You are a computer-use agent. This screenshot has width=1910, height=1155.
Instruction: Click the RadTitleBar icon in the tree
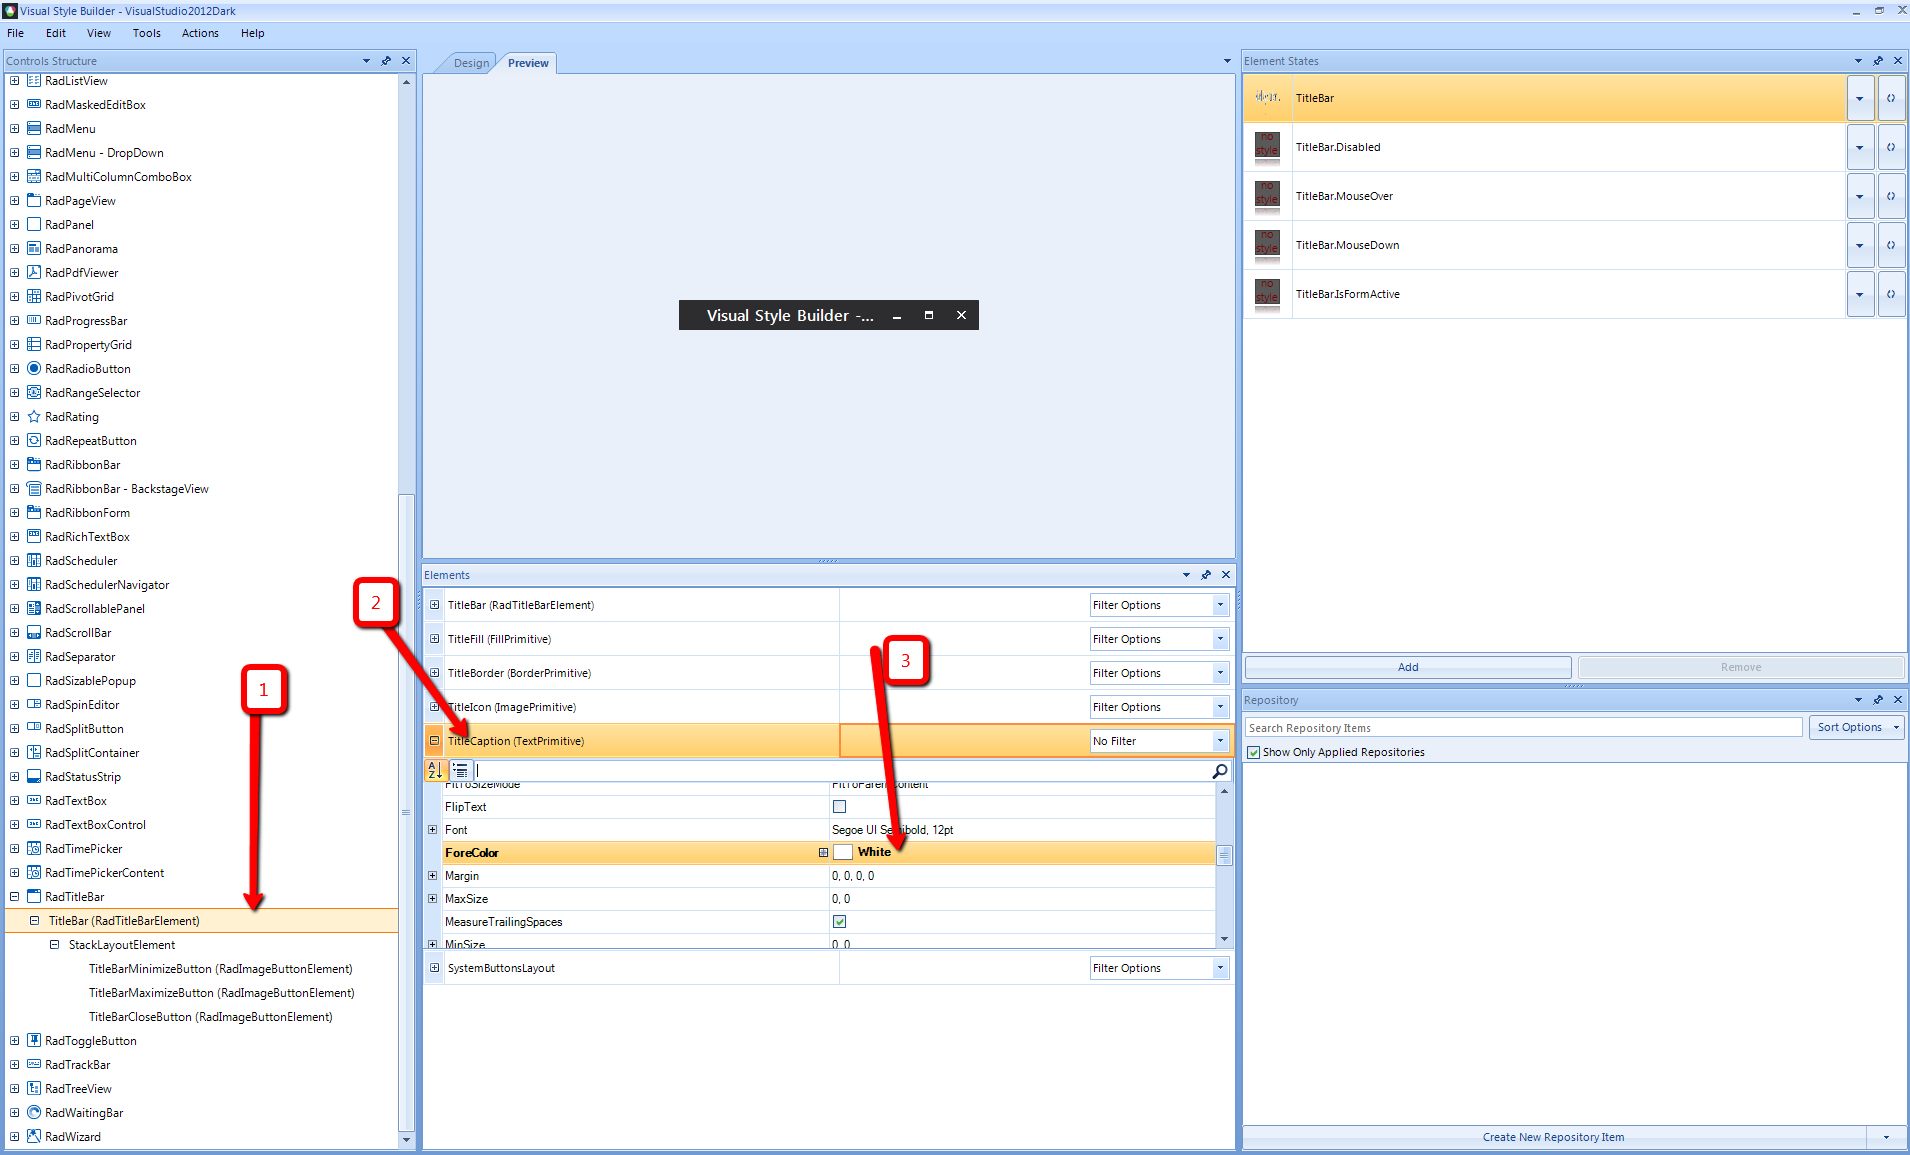[x=34, y=897]
